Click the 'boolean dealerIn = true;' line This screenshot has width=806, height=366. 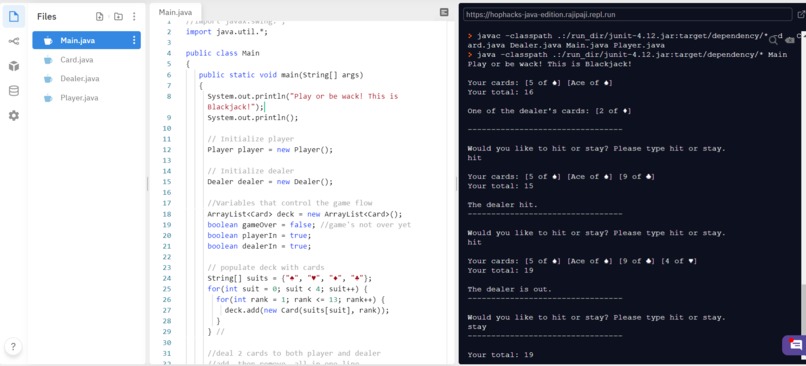(259, 246)
